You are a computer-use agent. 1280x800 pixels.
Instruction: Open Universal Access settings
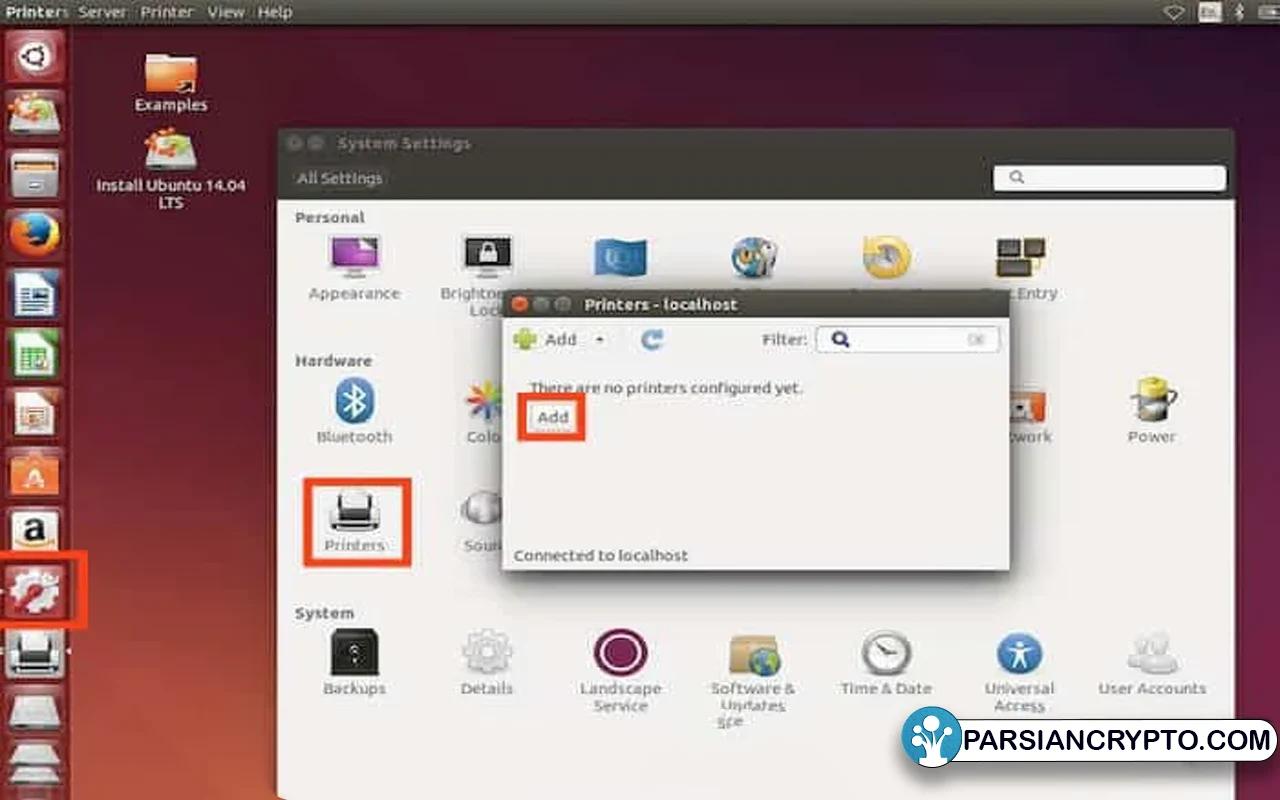[1019, 672]
